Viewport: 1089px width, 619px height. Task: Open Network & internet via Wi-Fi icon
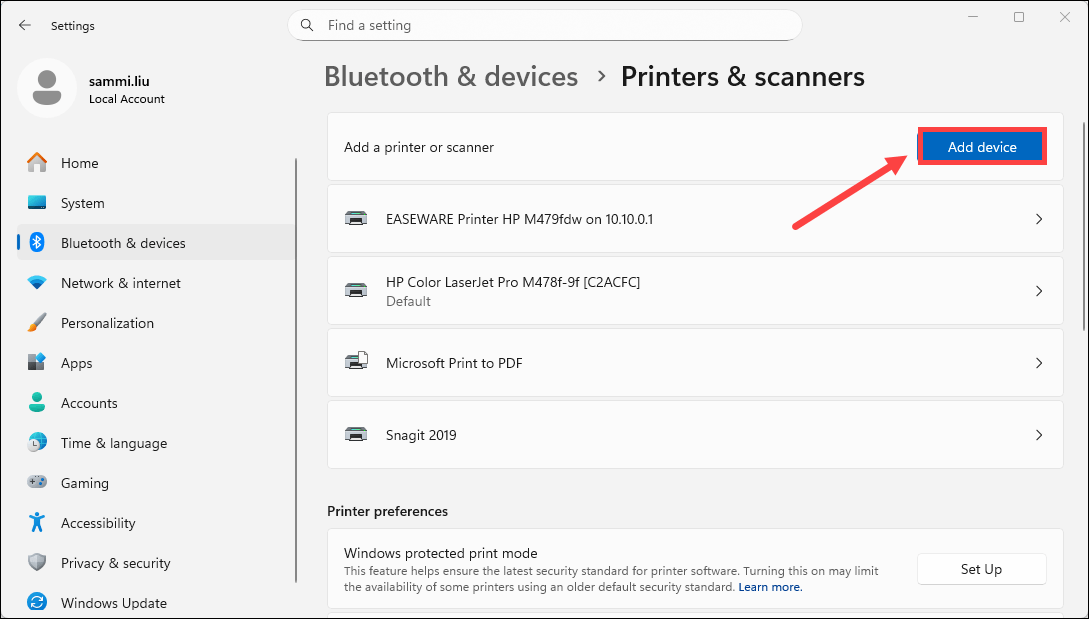37,283
